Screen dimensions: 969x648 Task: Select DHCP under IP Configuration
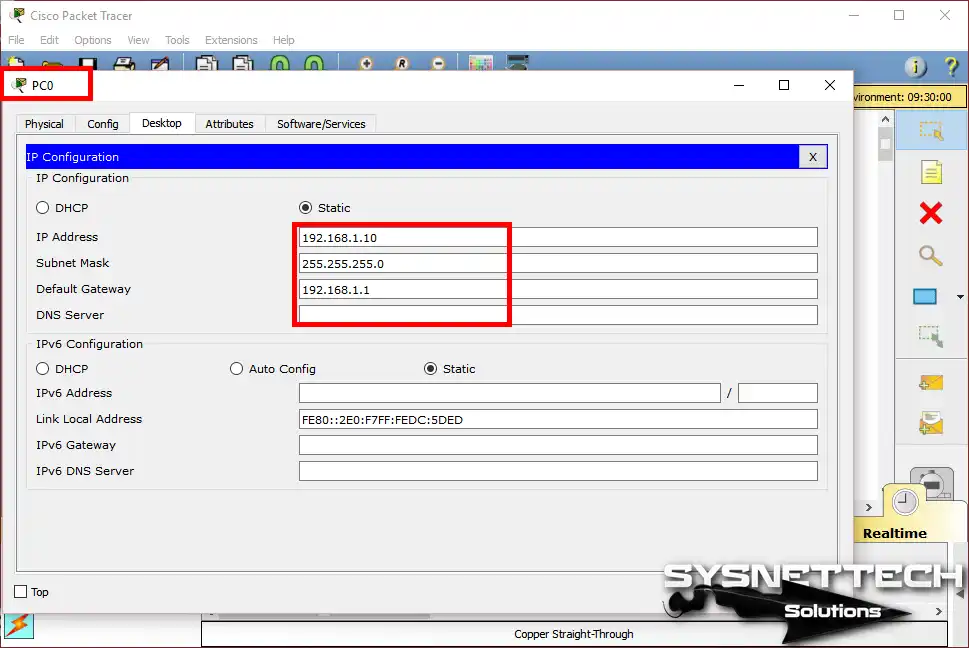pyautogui.click(x=42, y=208)
